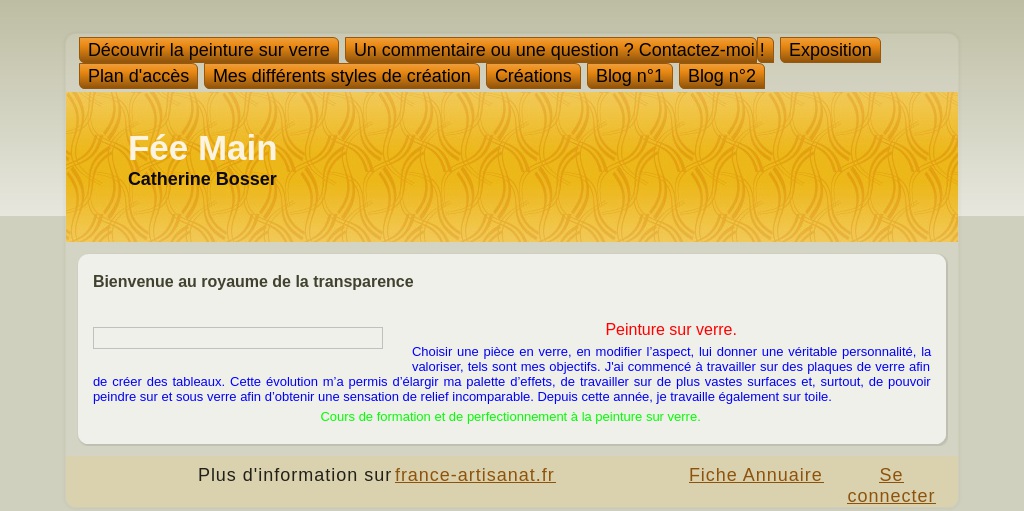Screen dimensions: 1024x511
Task: Visit Blog n°1
Action: point(630,76)
